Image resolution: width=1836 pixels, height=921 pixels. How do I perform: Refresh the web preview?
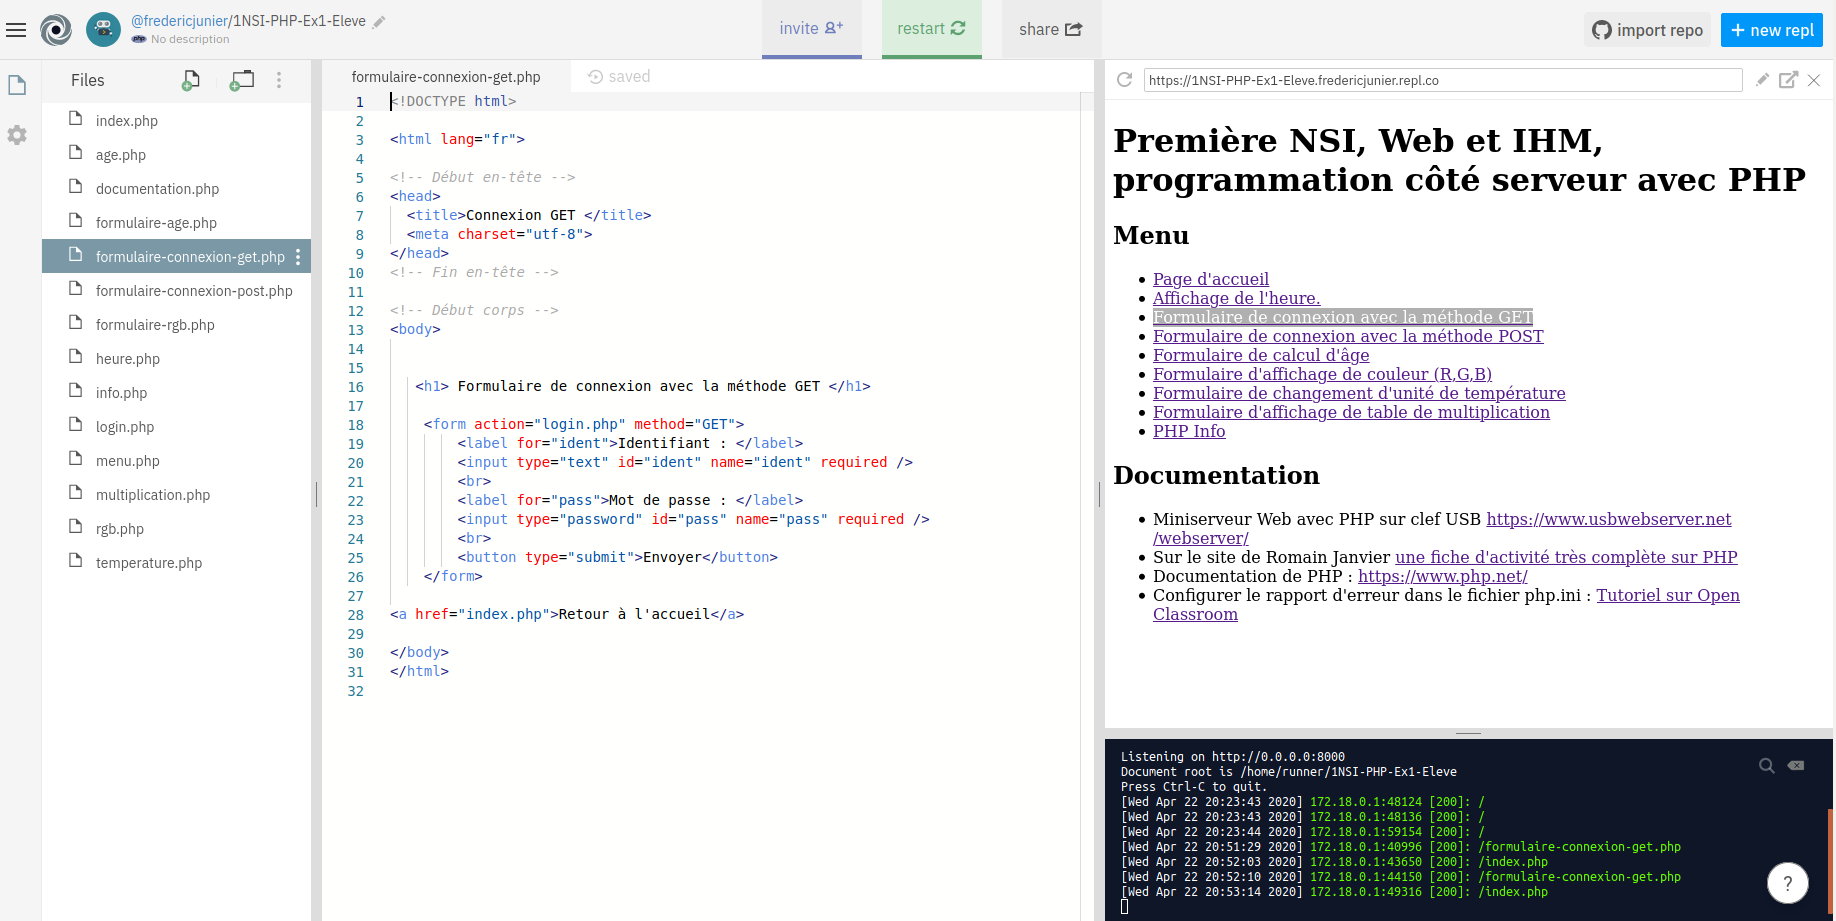pyautogui.click(x=1124, y=80)
